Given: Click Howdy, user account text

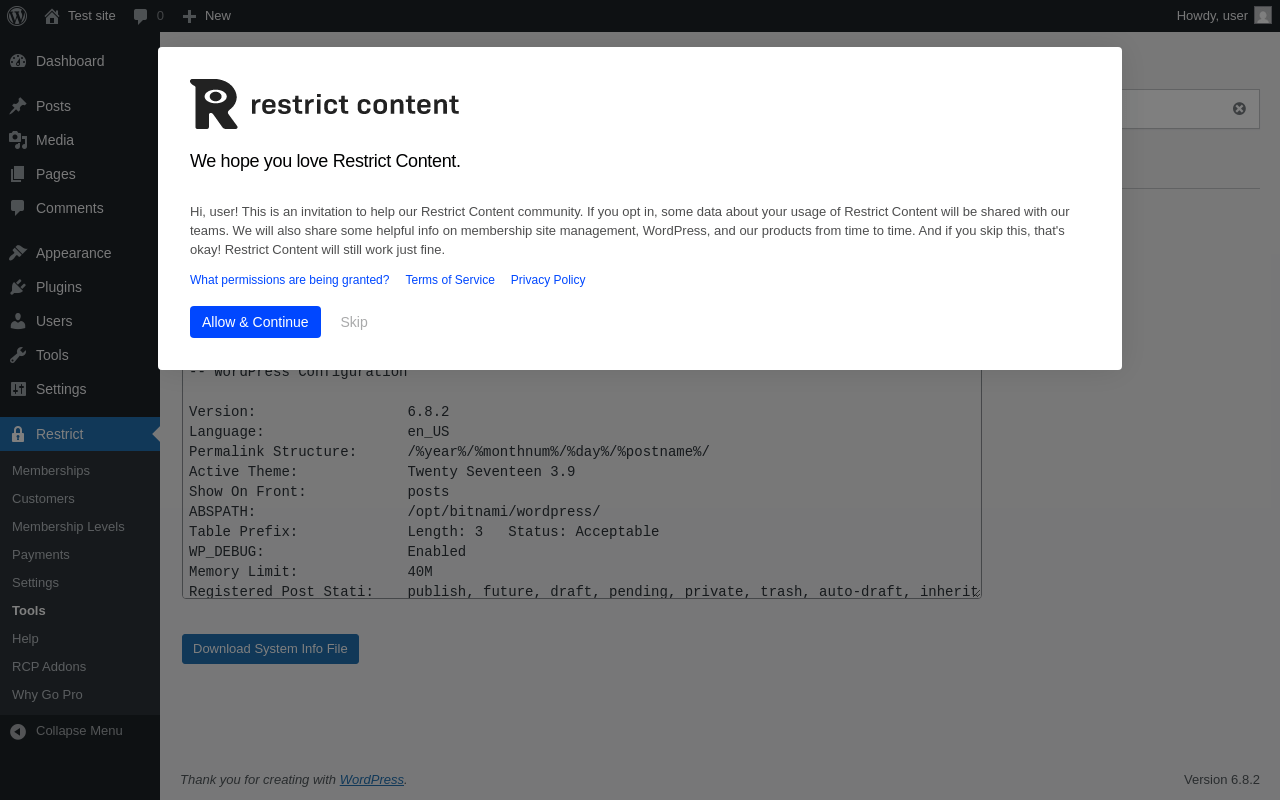Looking at the screenshot, I should click(1212, 16).
